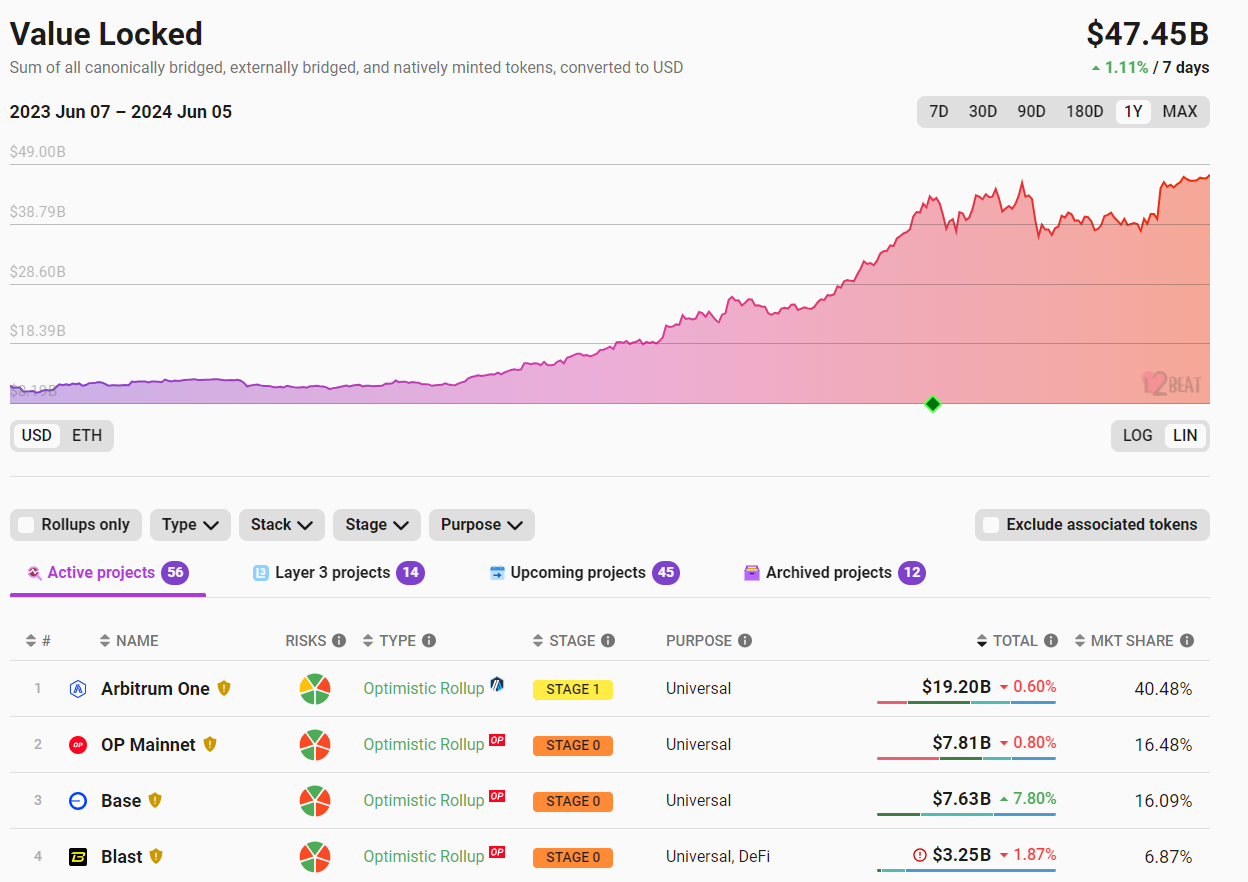Screen dimensions: 1248x882
Task: Open the Archived projects tab
Action: (x=833, y=573)
